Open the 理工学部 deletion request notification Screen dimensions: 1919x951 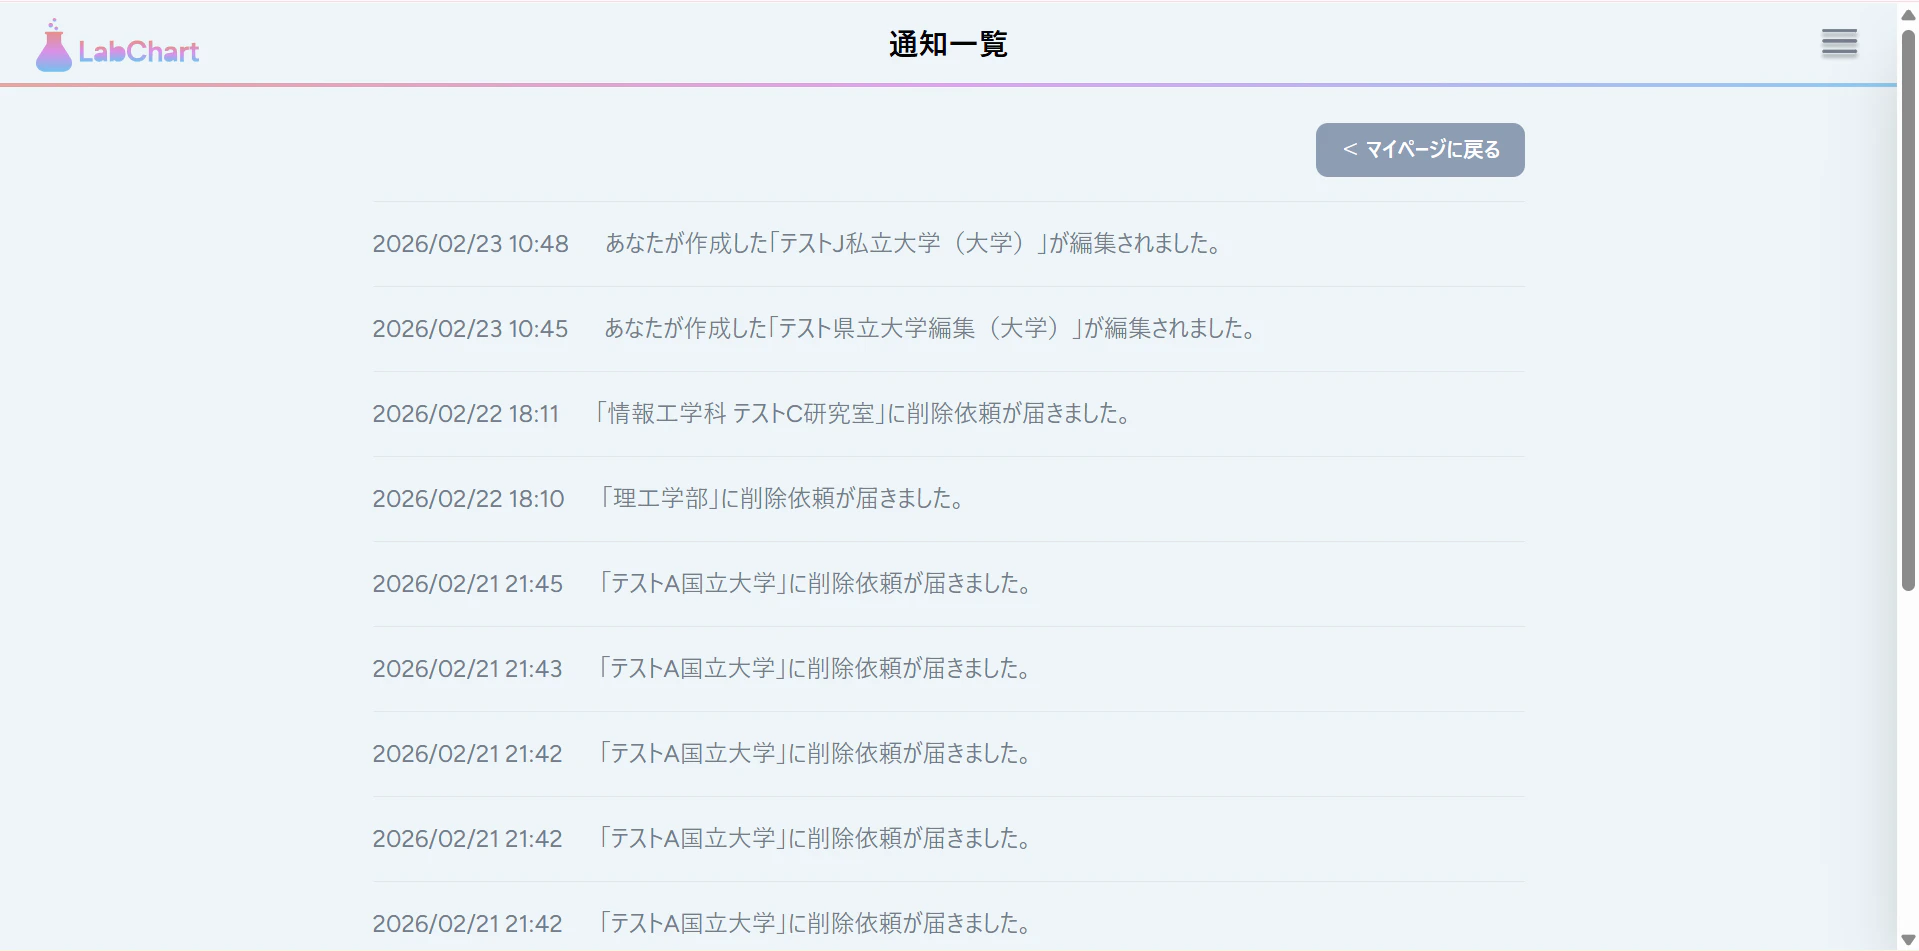[x=781, y=499]
